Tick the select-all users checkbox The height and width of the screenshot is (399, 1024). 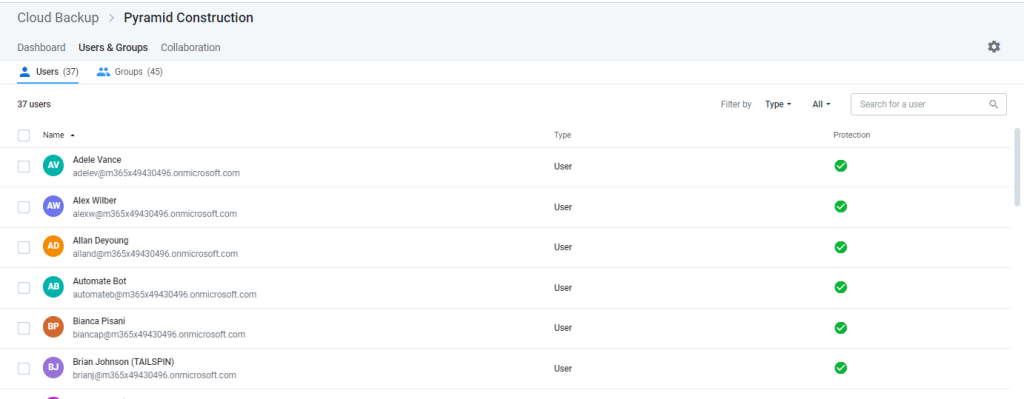coord(24,135)
